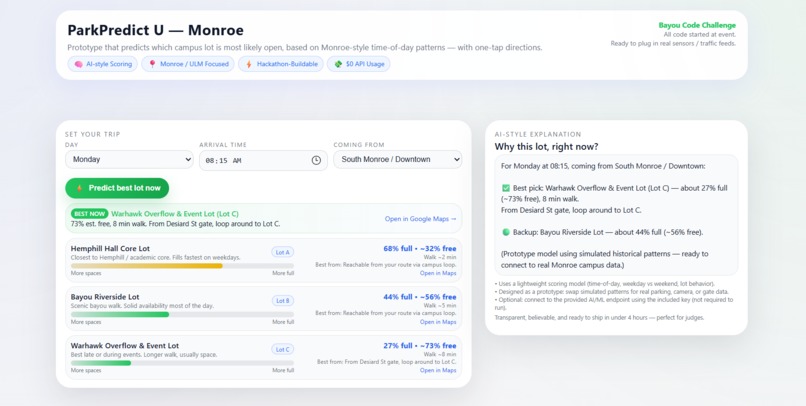Open in Maps for Bayou Riverside Lot
The height and width of the screenshot is (406, 806).
pos(438,322)
